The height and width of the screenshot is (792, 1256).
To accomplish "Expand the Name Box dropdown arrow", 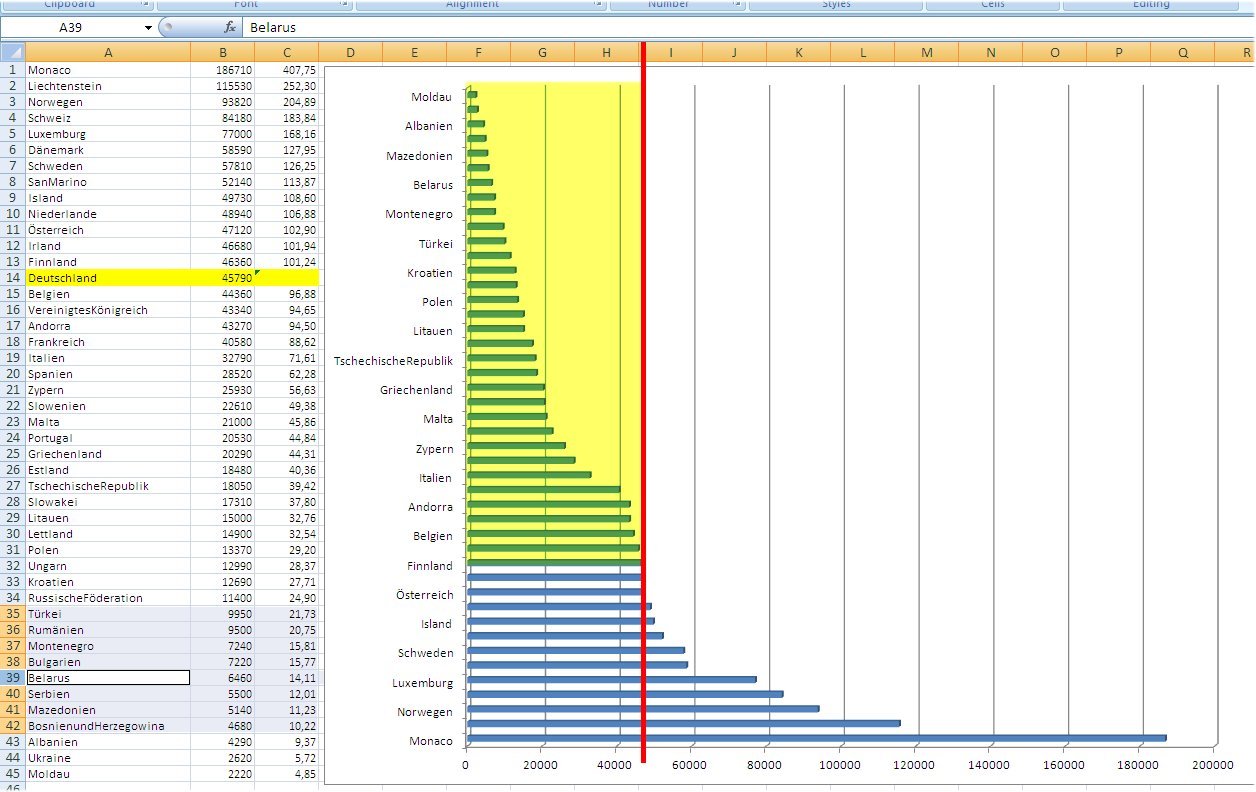I will coord(149,28).
